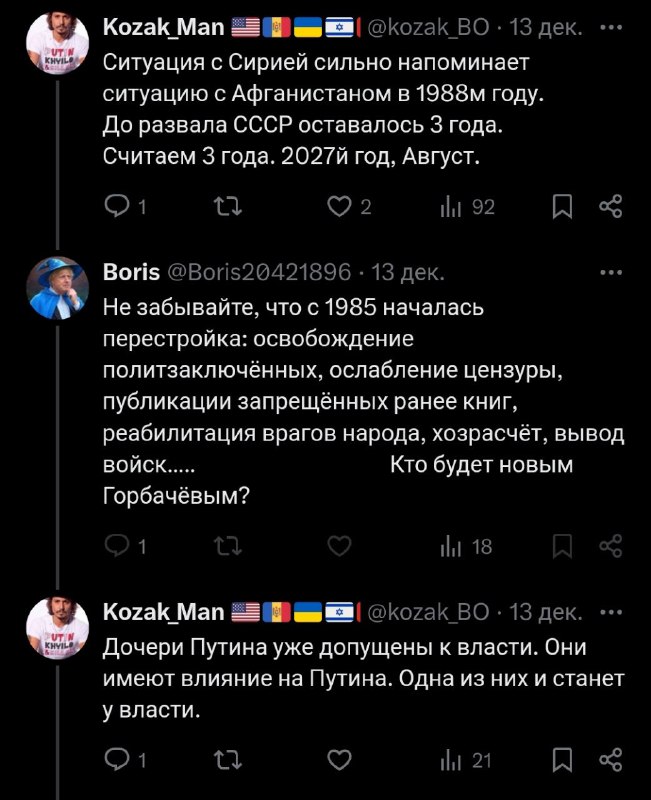The width and height of the screenshot is (651, 800).
Task: Open more options for the first tweet
Action: click(x=611, y=28)
